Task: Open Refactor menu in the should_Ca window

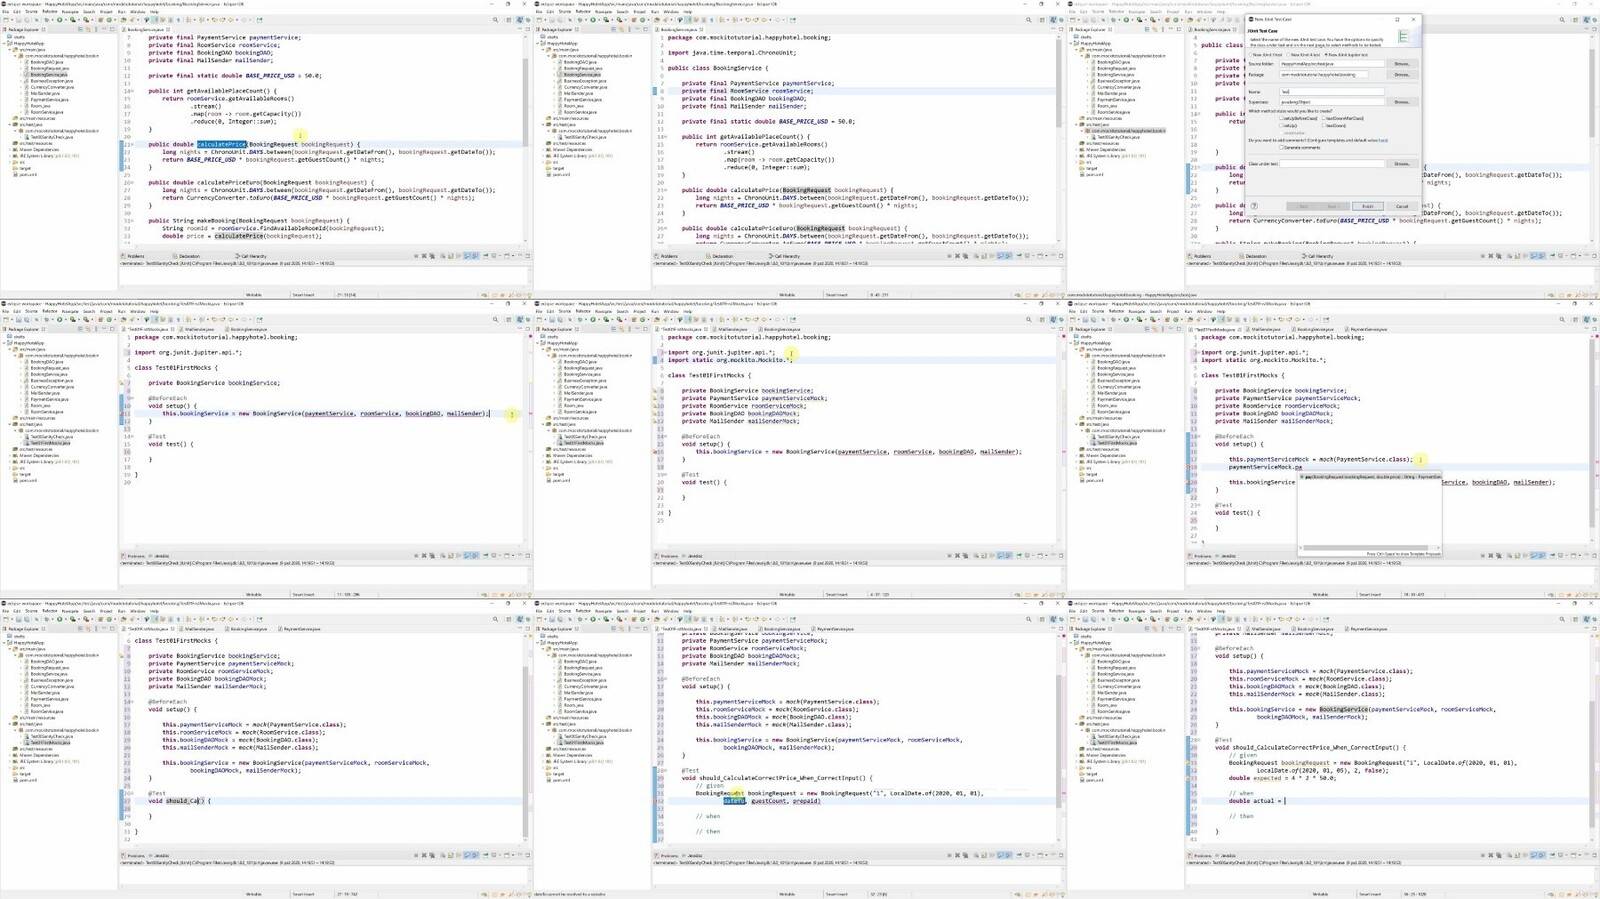Action: [50, 611]
